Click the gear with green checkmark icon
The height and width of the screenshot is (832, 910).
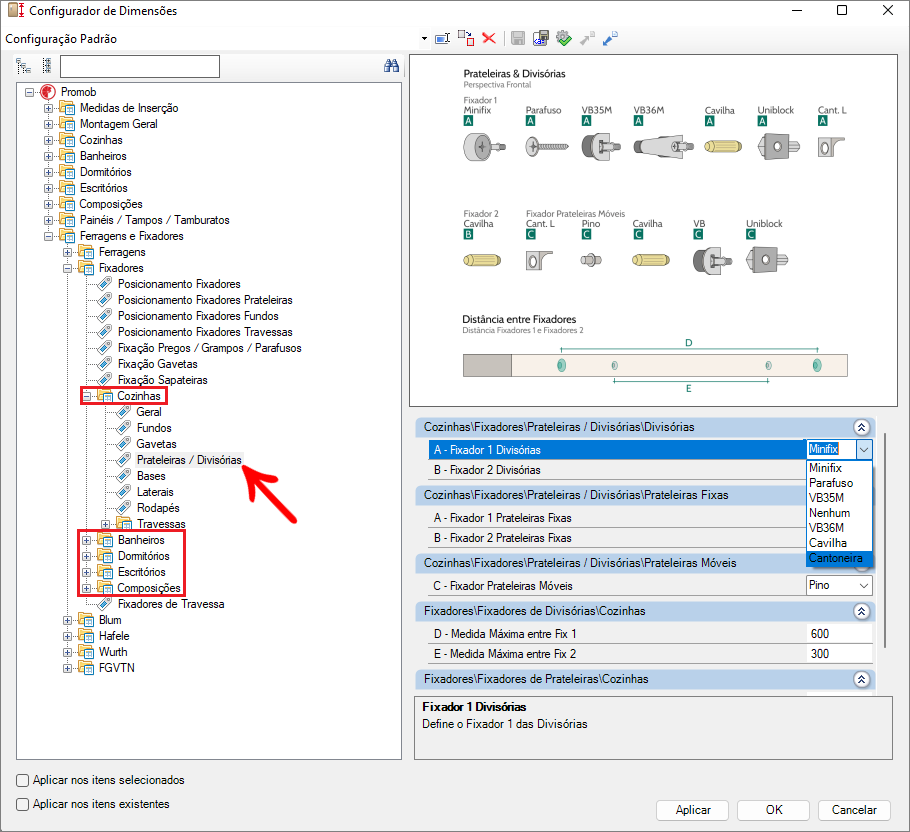tap(563, 38)
